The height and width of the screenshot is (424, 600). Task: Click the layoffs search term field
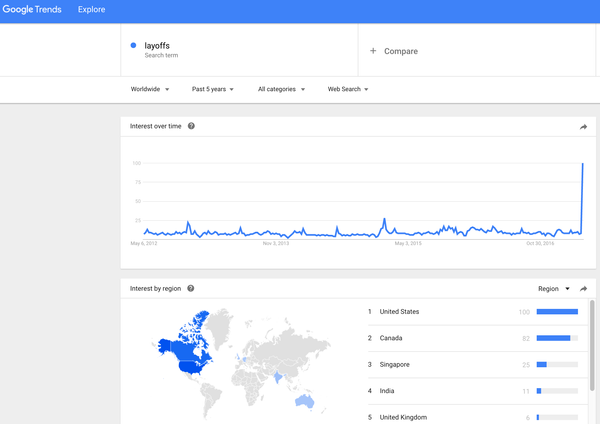(x=239, y=50)
